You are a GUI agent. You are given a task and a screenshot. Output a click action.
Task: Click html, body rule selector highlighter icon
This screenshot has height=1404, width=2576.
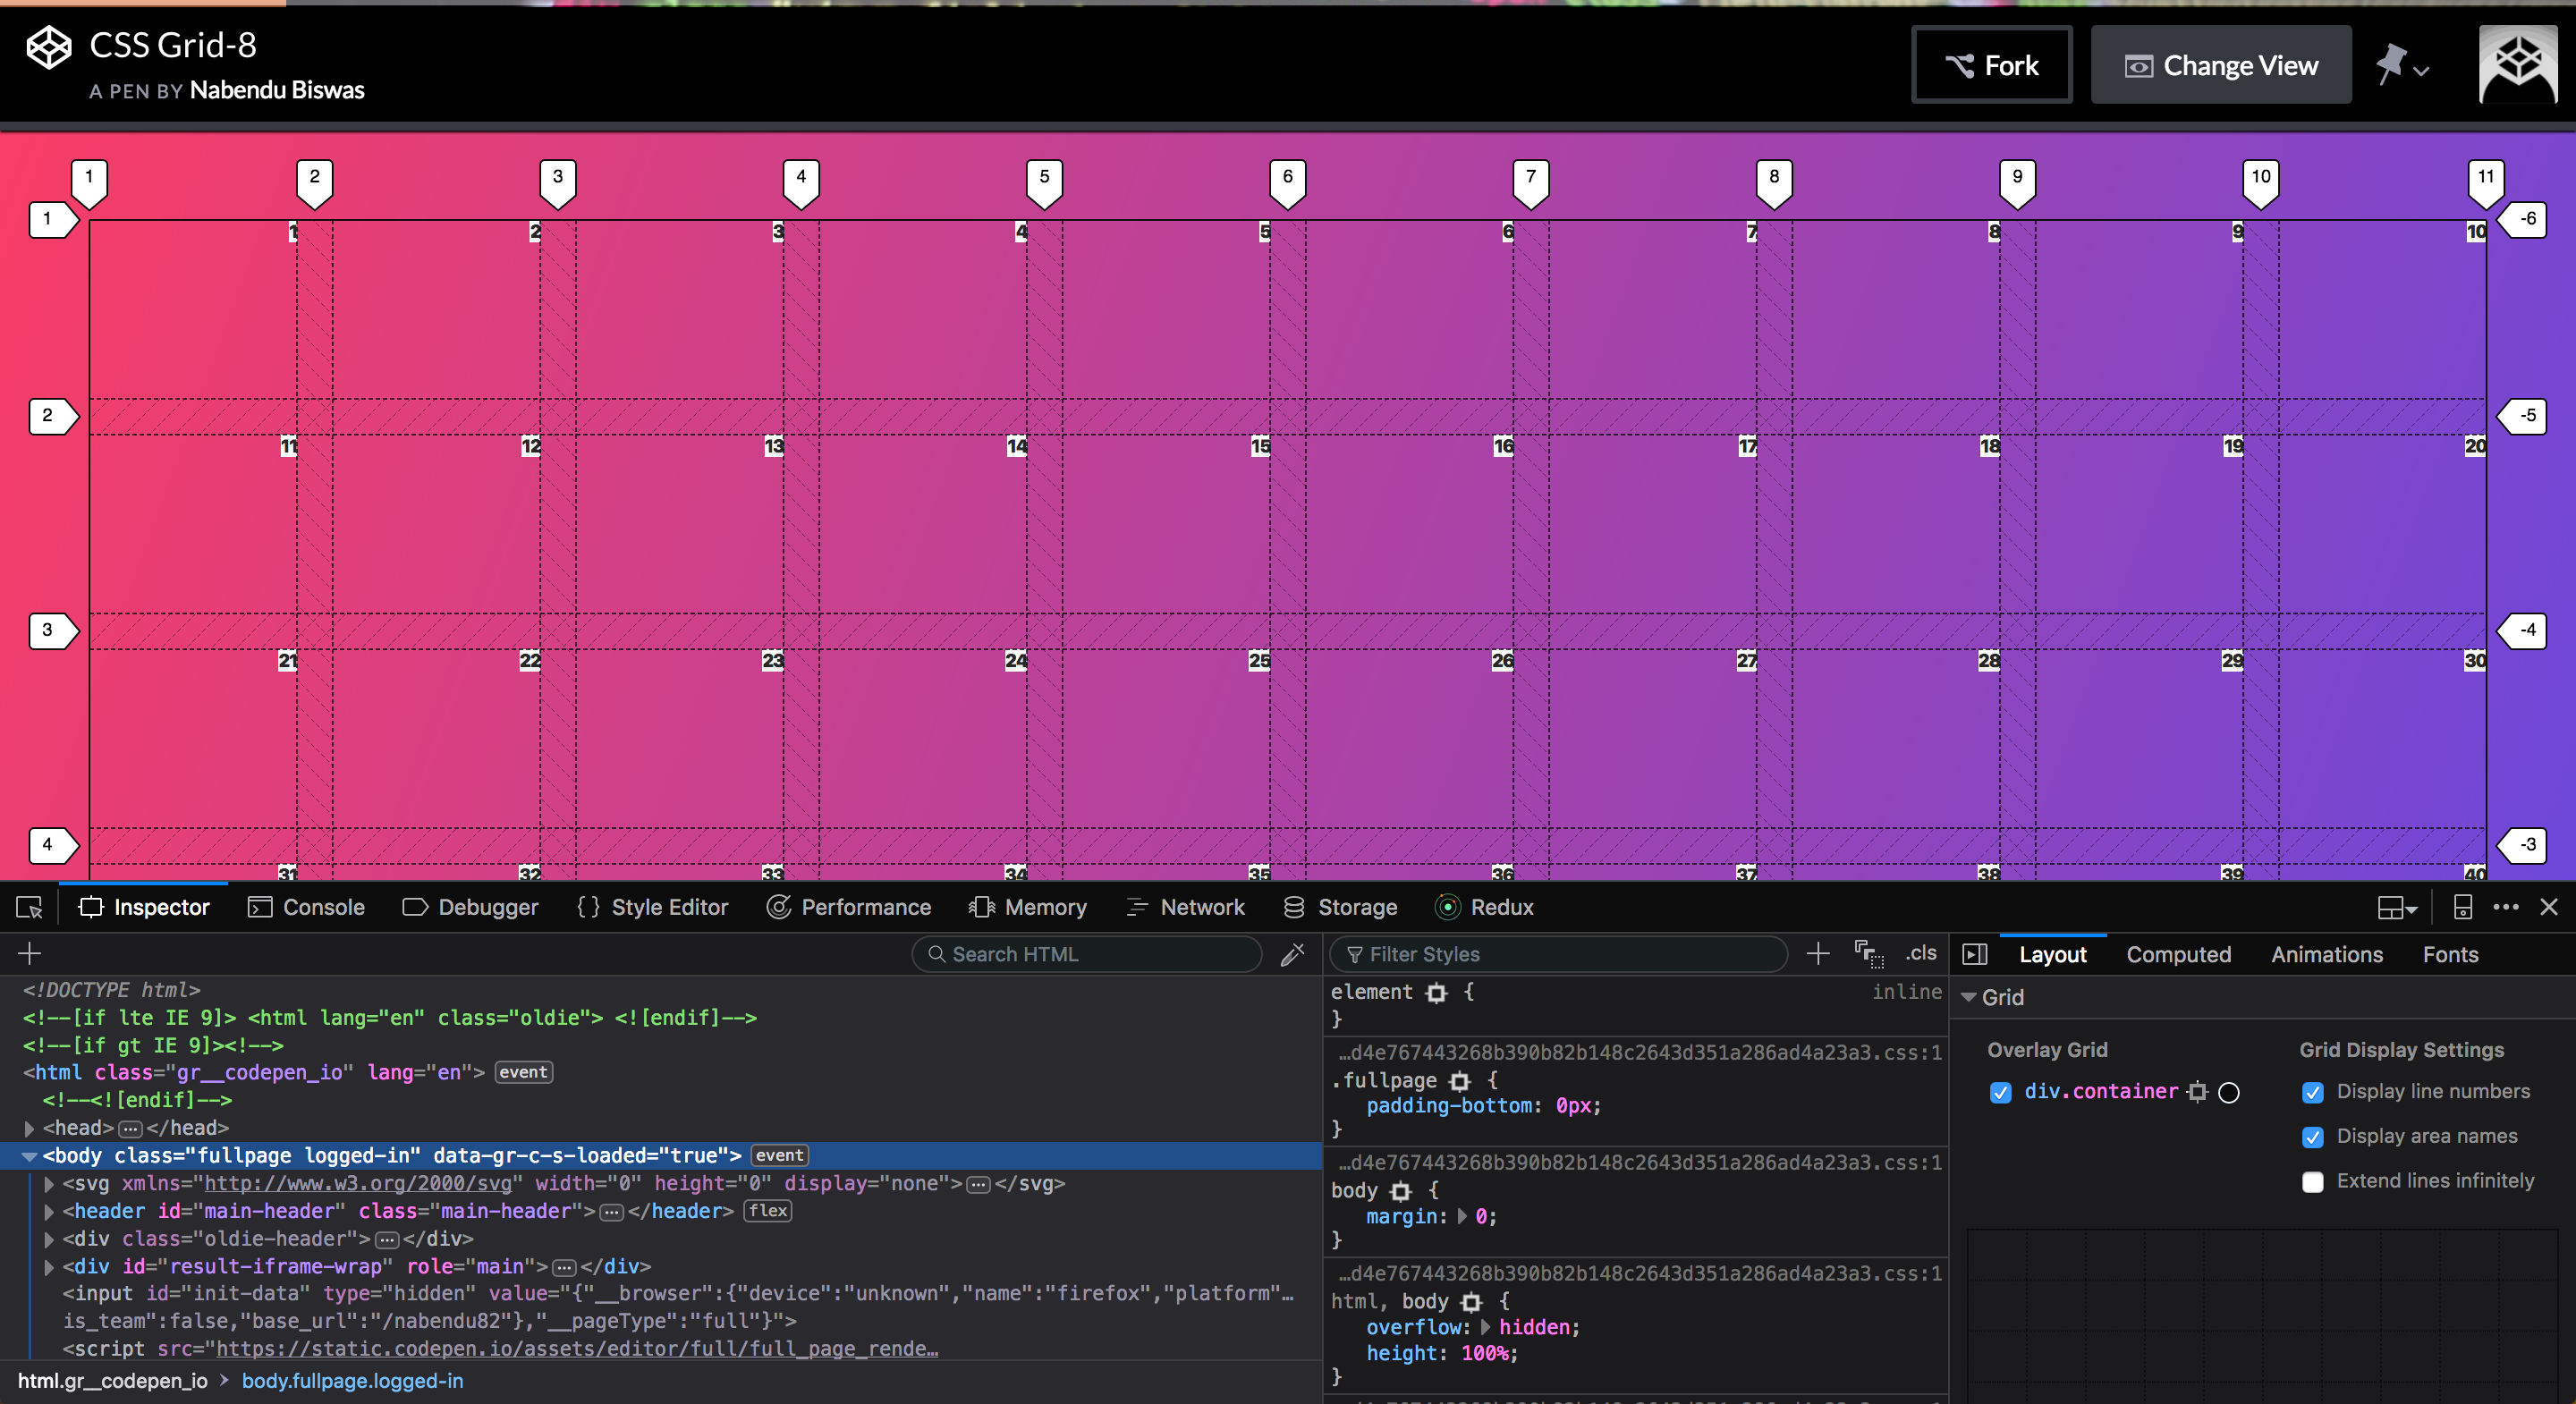[1471, 1302]
